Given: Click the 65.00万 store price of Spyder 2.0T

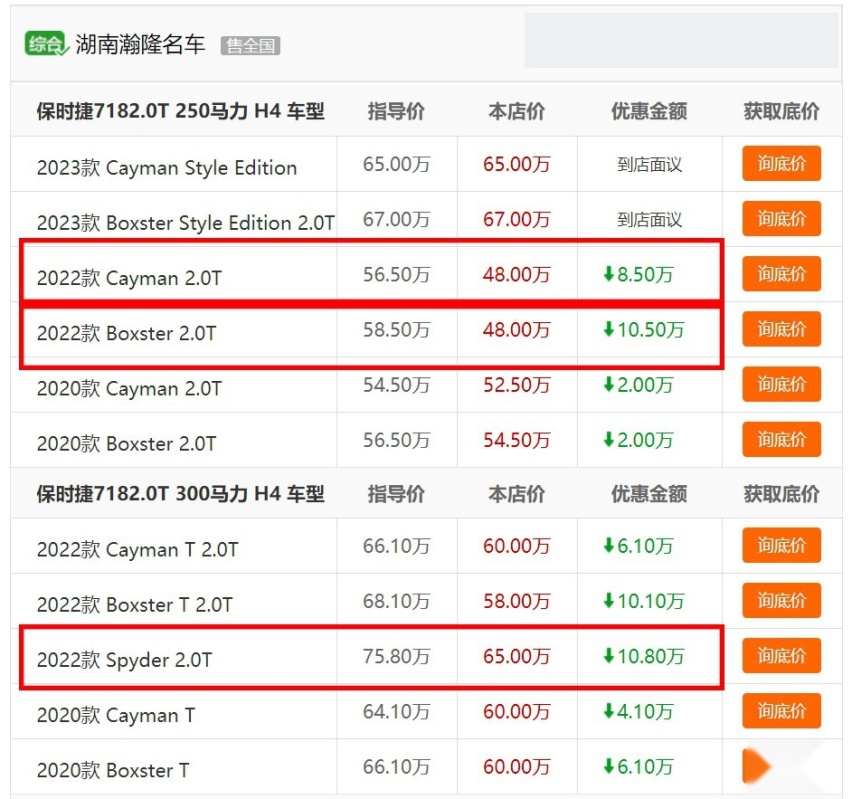Looking at the screenshot, I should pyautogui.click(x=517, y=657).
